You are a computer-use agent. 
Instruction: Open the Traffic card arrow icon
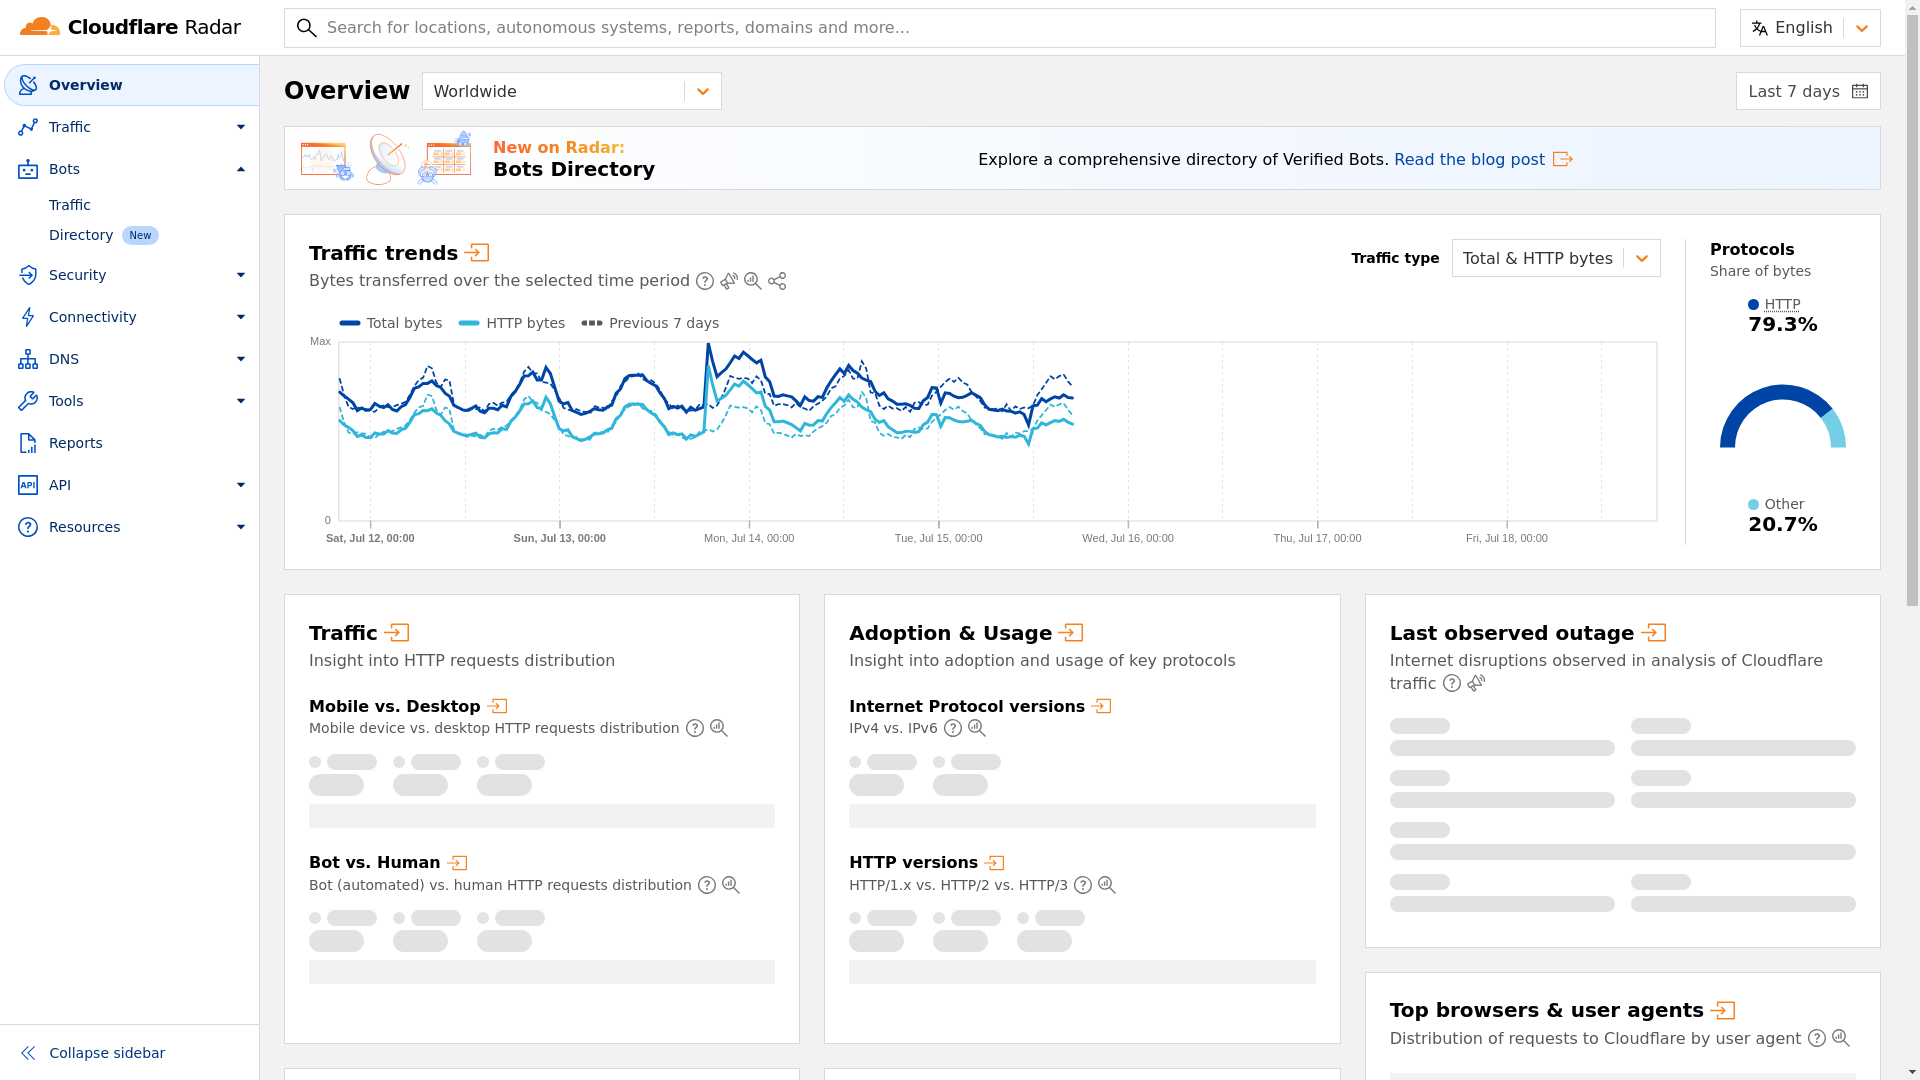tap(397, 633)
